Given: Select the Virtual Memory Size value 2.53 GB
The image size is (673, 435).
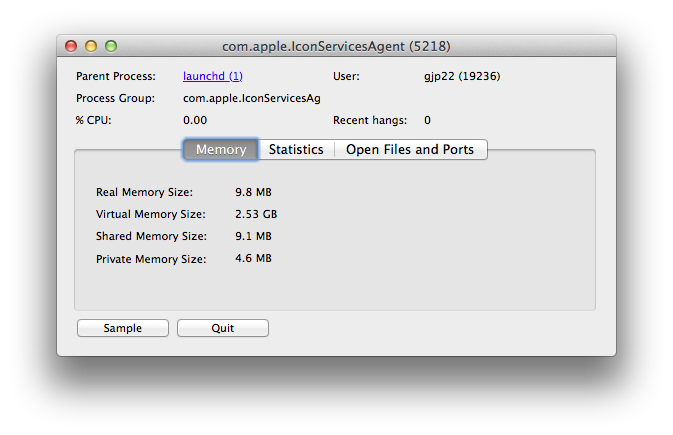Looking at the screenshot, I should pos(256,214).
